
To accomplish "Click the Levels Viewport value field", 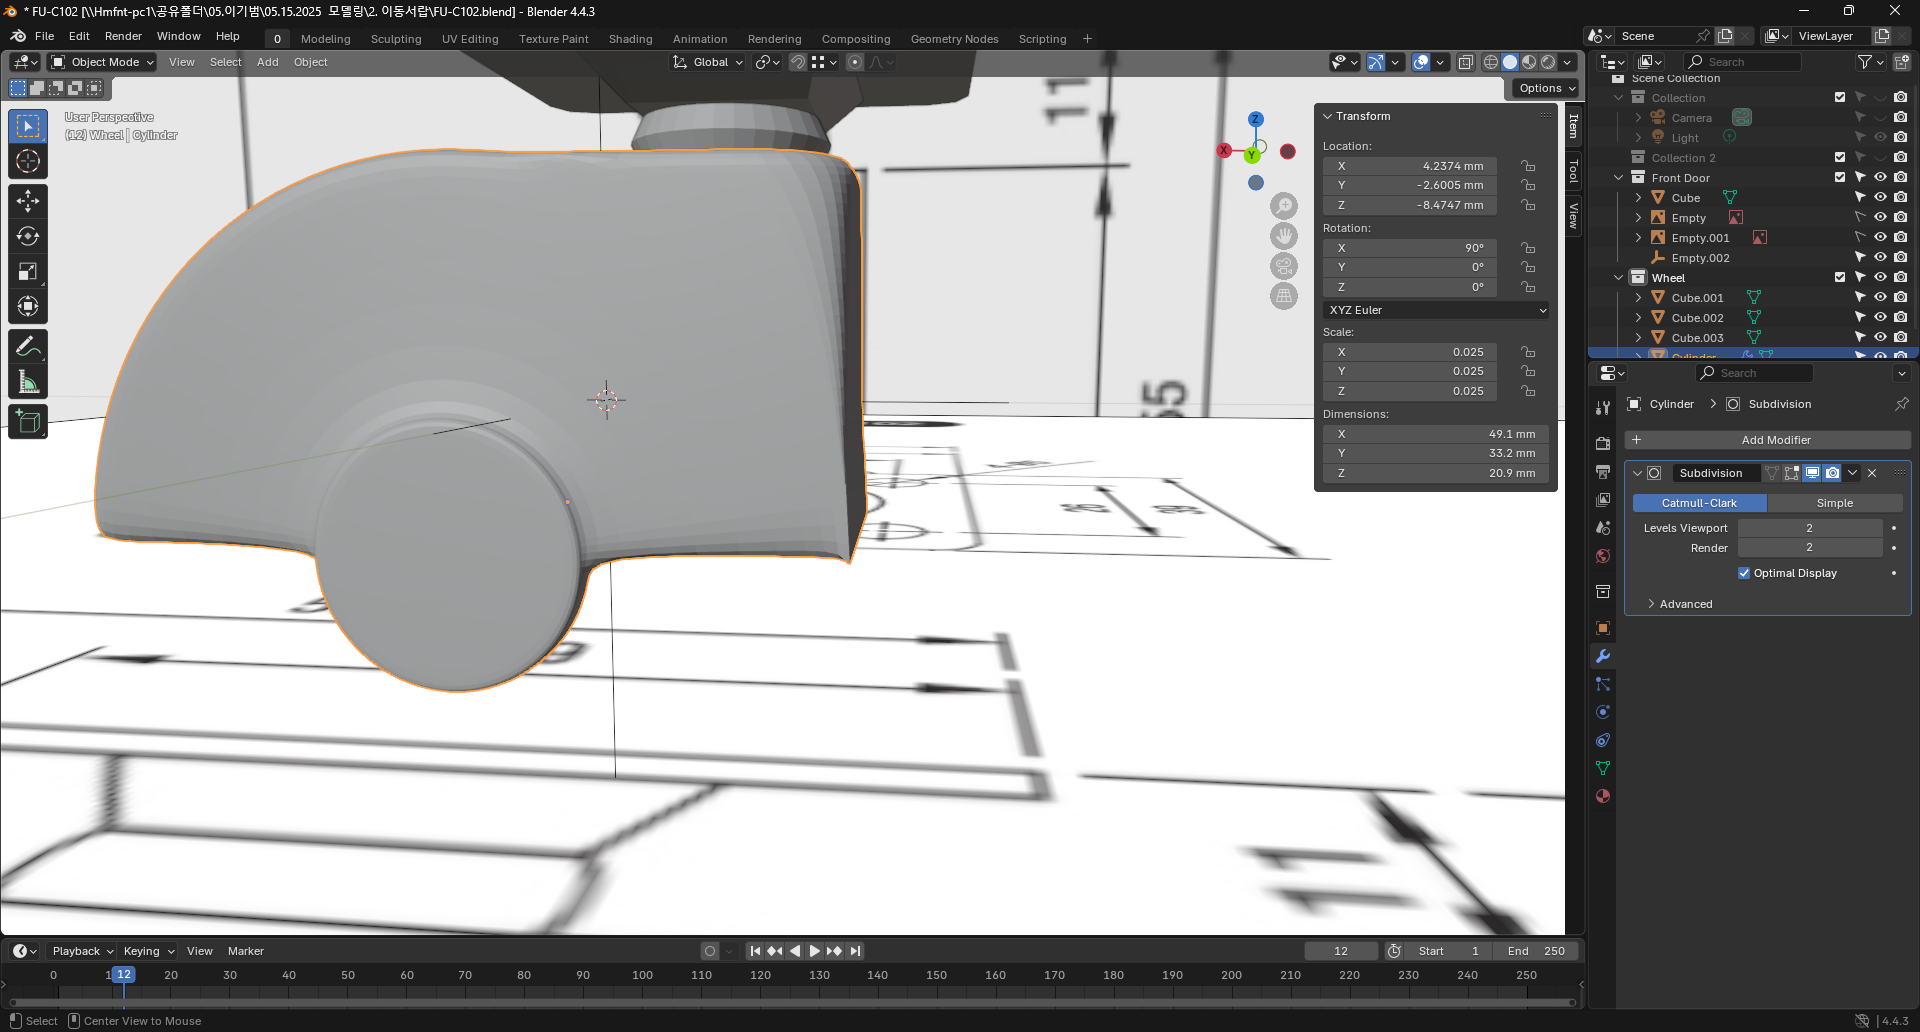I will click(x=1809, y=528).
